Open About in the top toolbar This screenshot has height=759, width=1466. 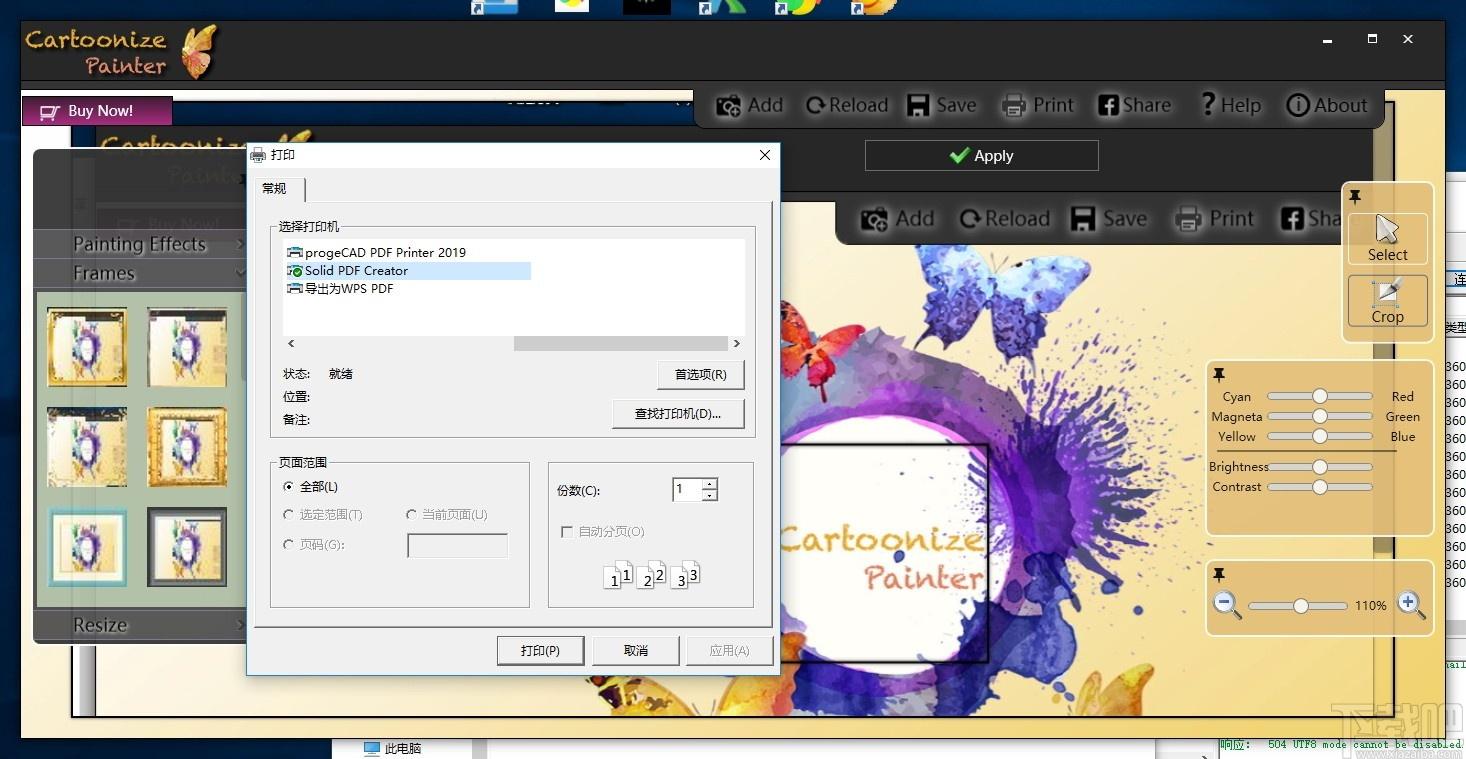tap(1326, 106)
